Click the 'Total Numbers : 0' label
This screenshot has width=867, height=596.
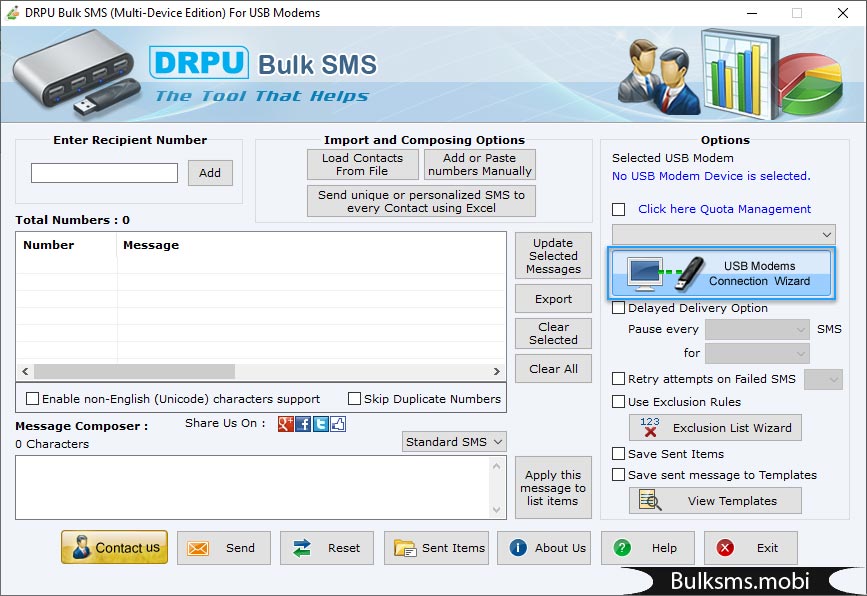[72, 220]
